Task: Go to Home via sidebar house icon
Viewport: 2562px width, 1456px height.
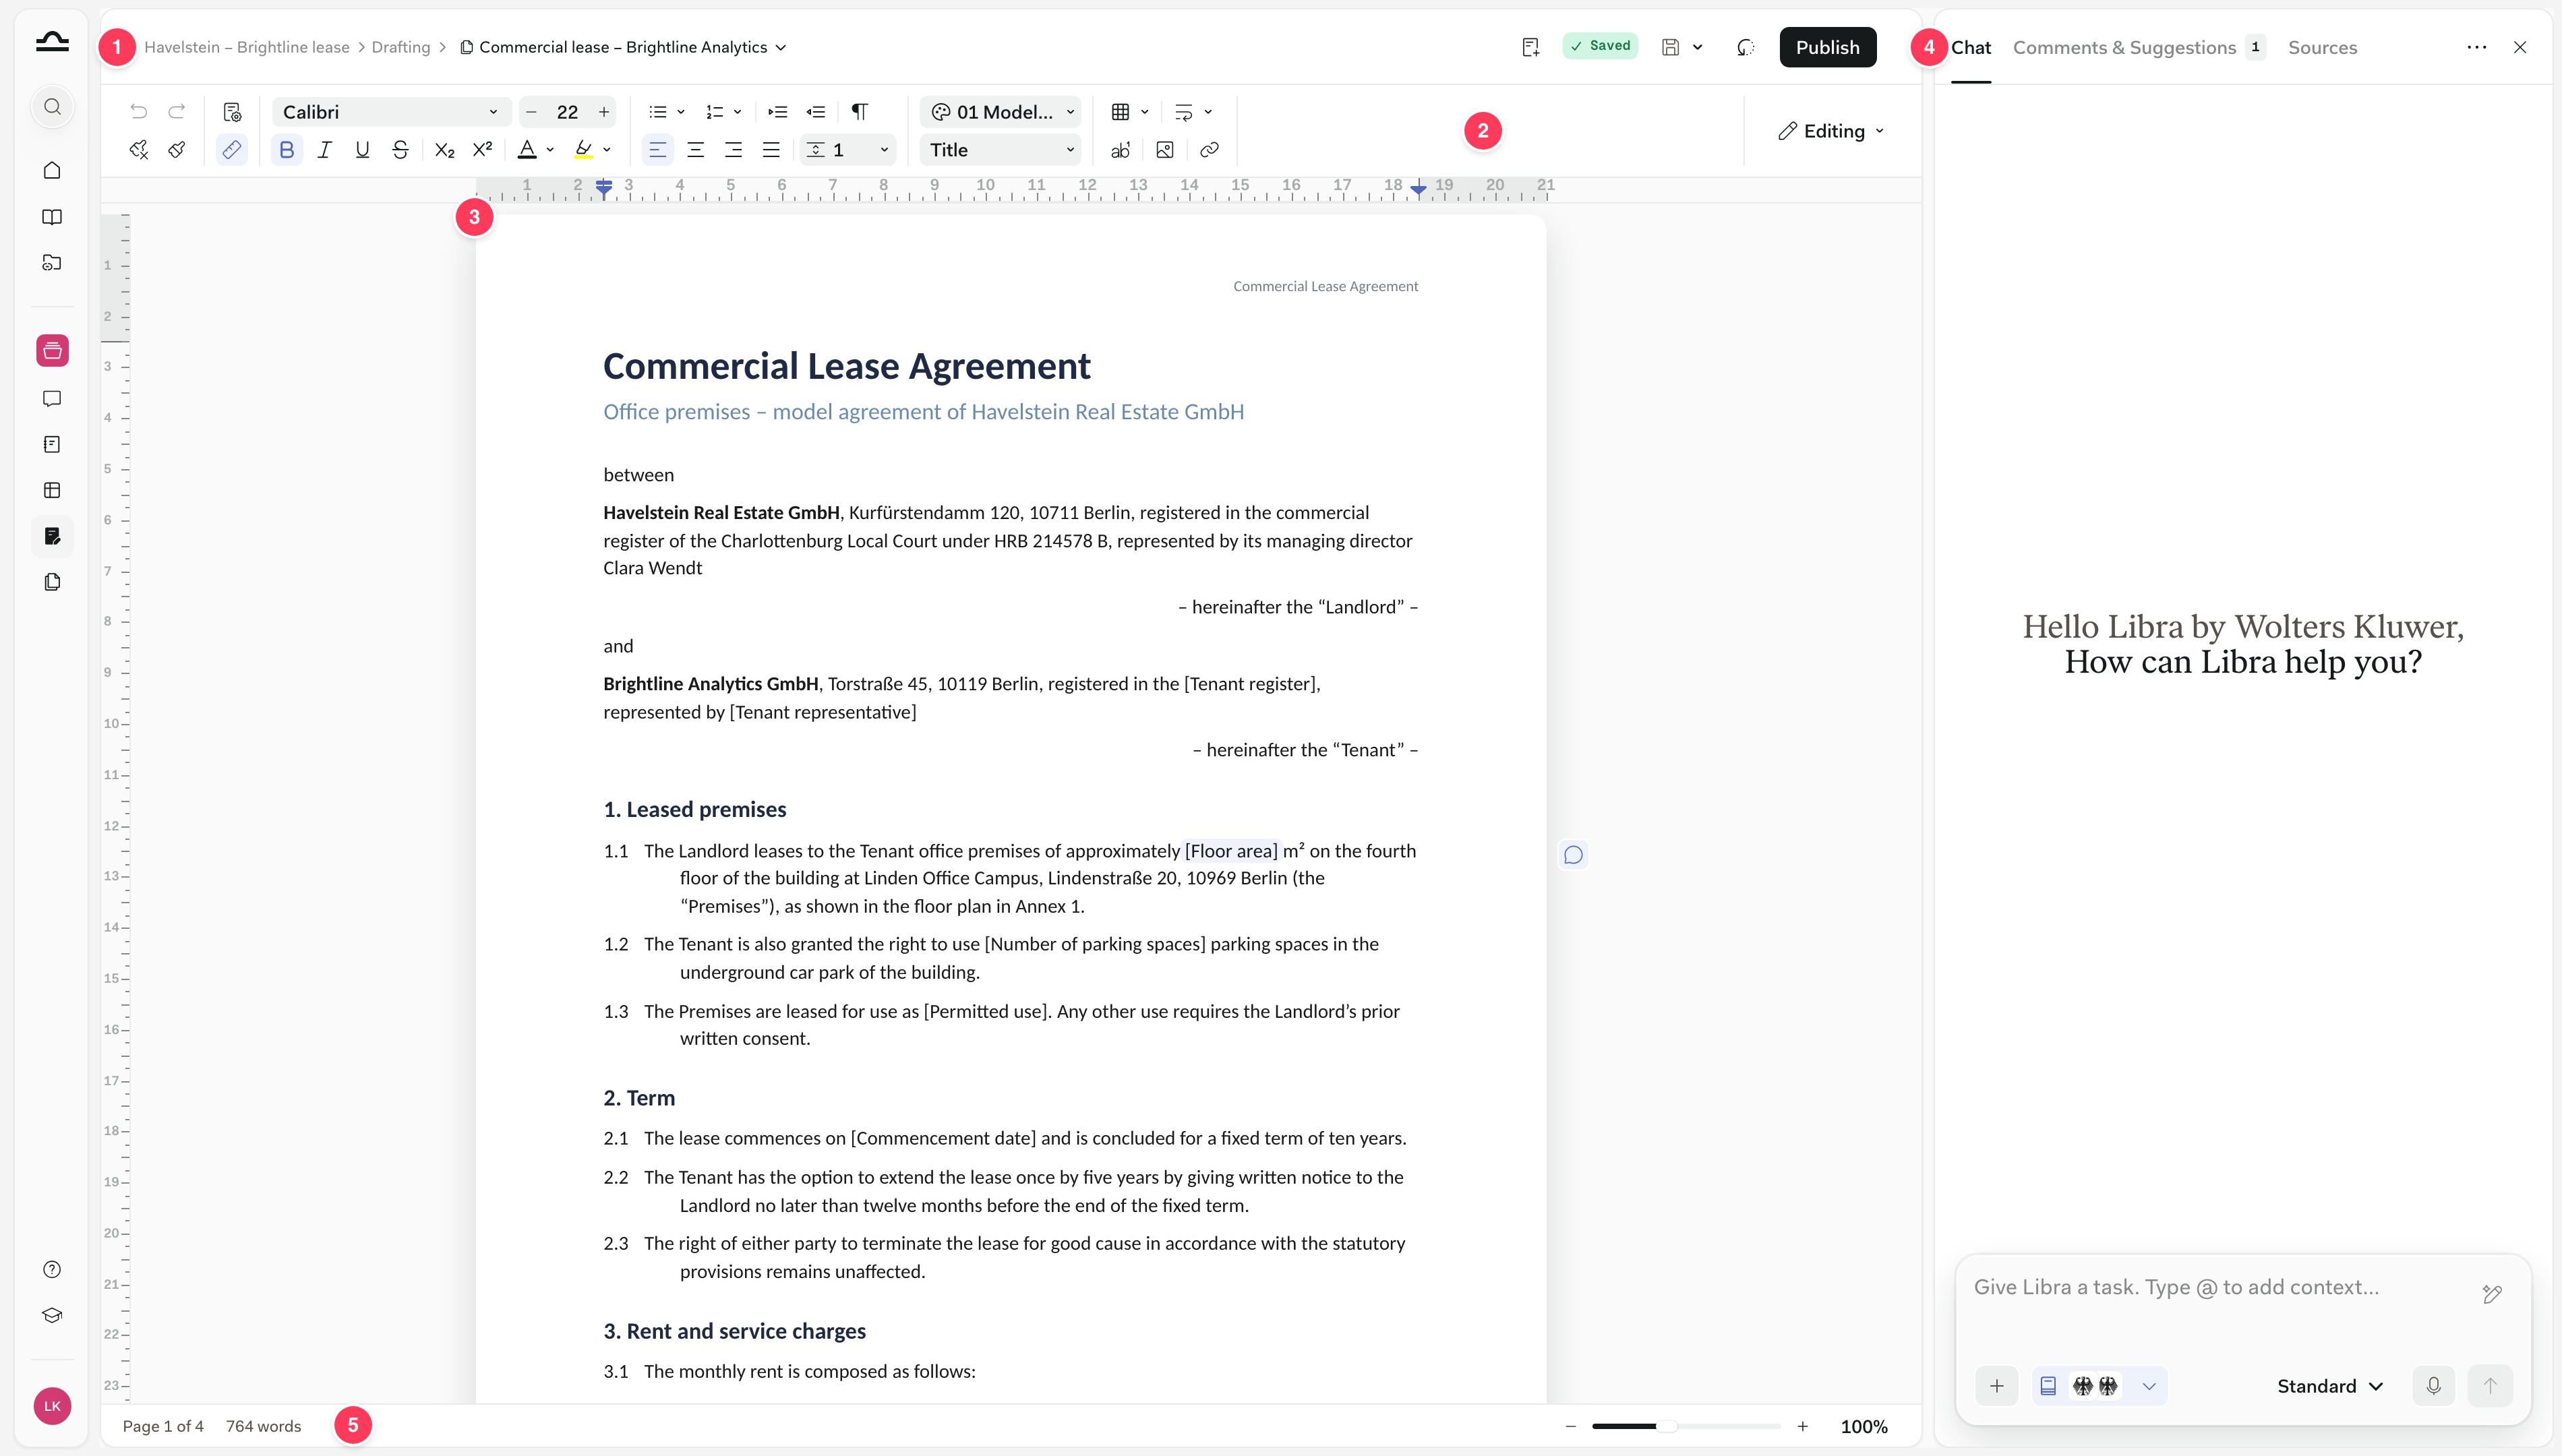Action: point(52,170)
